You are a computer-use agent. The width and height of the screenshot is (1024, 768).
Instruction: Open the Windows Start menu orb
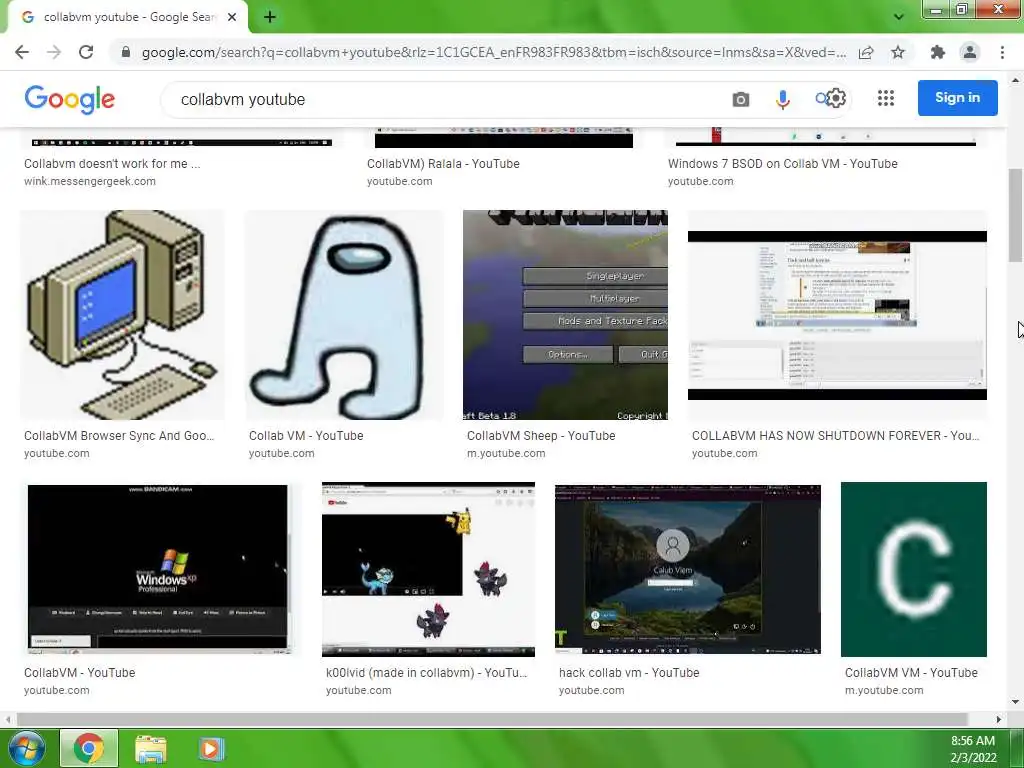click(26, 748)
